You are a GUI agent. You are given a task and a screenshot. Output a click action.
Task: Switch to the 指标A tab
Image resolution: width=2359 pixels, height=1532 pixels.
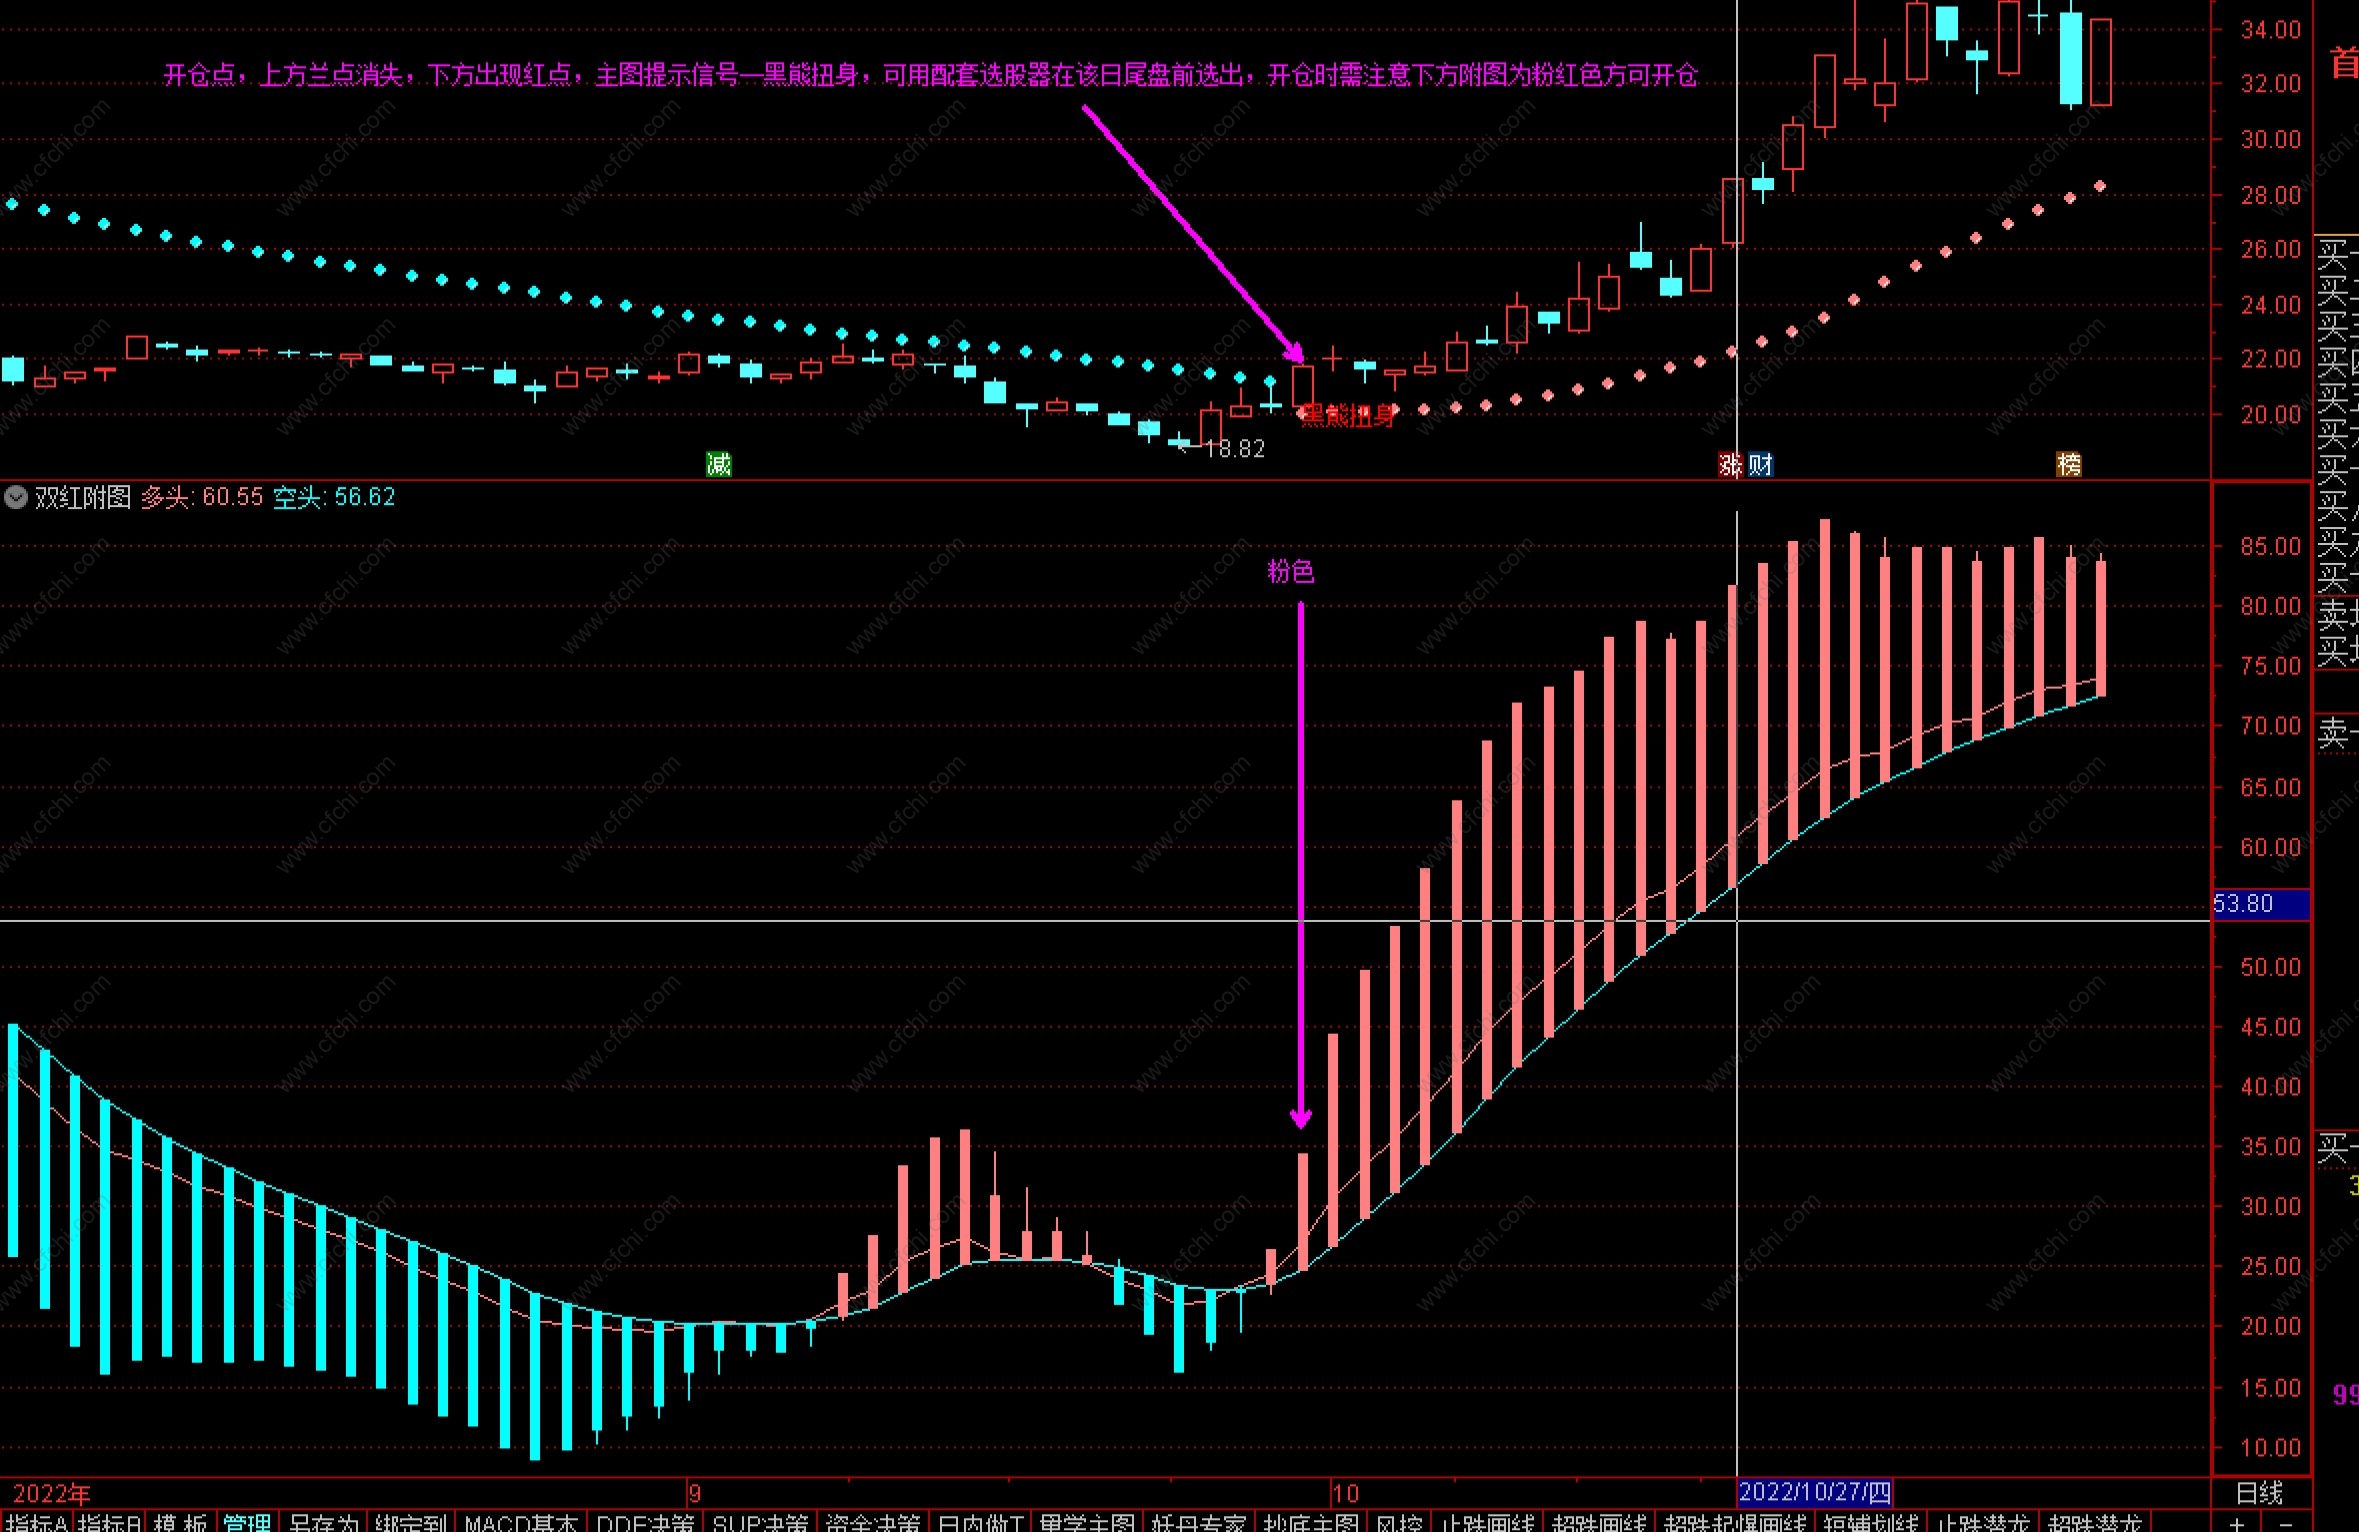pyautogui.click(x=36, y=1523)
